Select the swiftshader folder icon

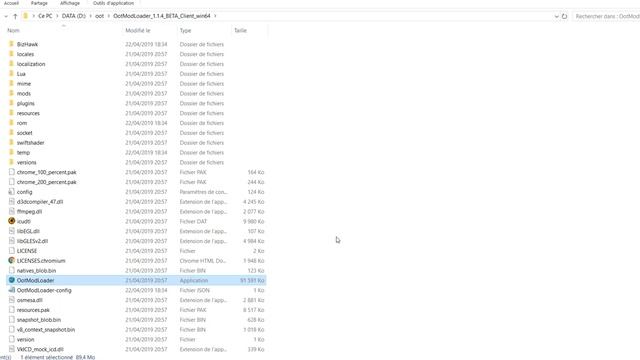pos(11,142)
